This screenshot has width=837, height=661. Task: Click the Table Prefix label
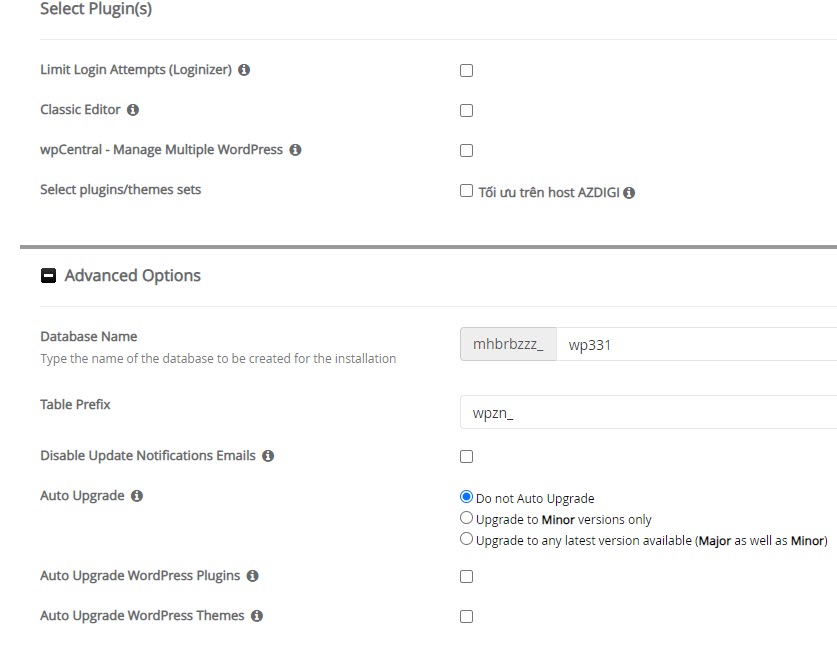click(x=75, y=404)
